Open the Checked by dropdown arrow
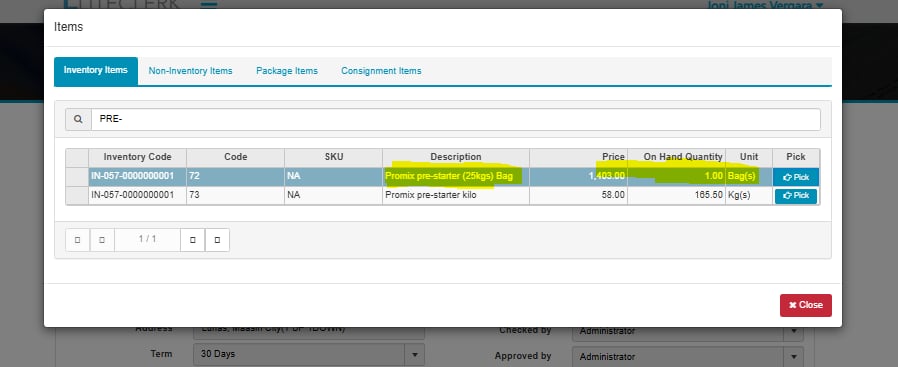Viewport: 898px width, 367px height. click(794, 331)
